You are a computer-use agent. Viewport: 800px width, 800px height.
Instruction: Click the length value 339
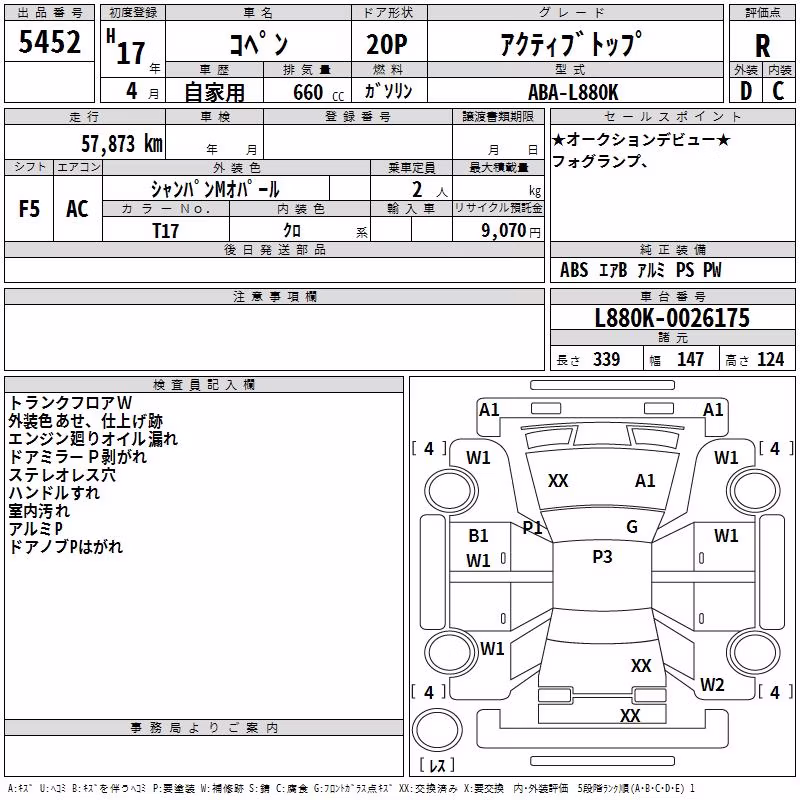tap(607, 360)
